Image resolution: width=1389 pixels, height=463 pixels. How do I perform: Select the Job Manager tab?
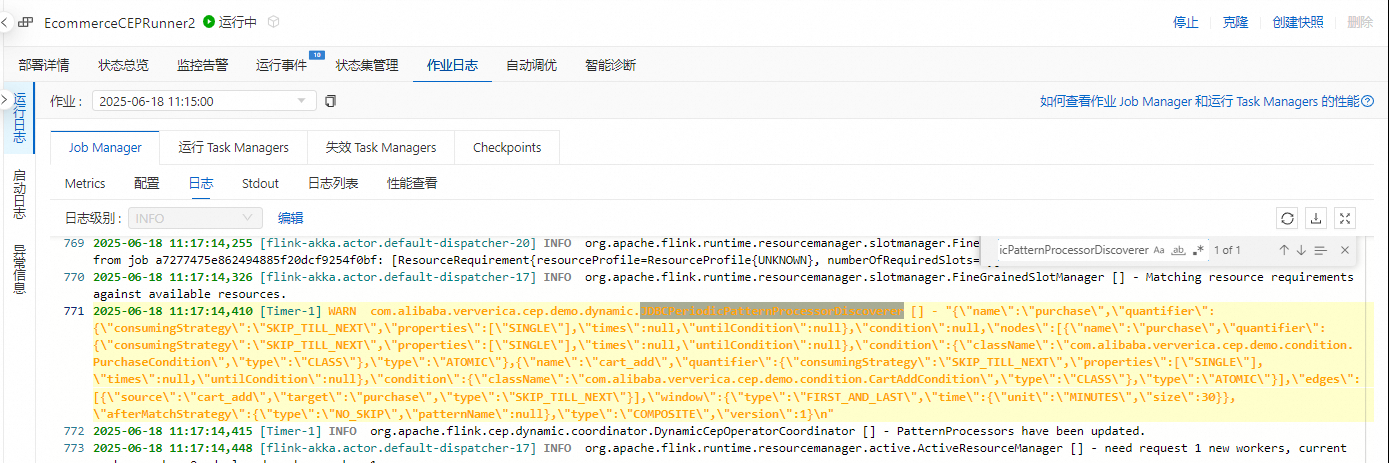[105, 147]
